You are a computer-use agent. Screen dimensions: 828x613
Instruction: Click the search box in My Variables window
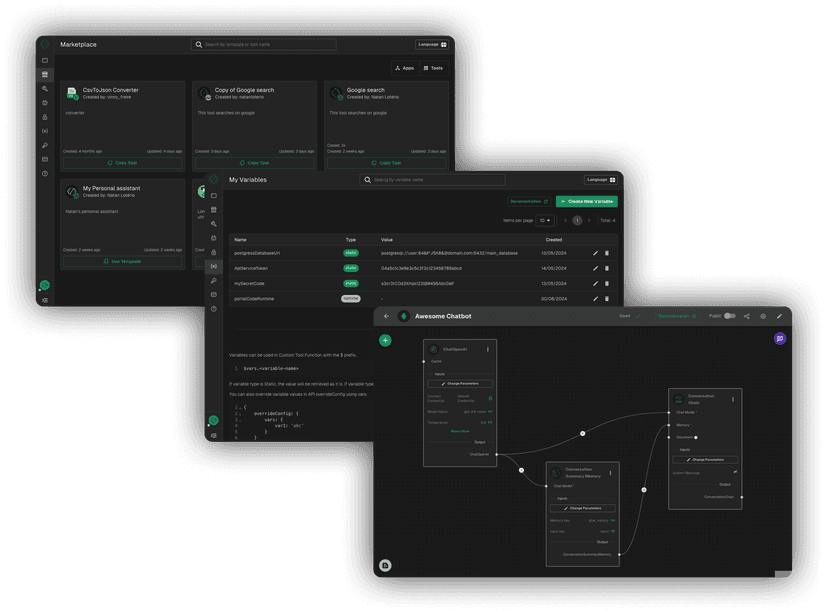pos(432,180)
